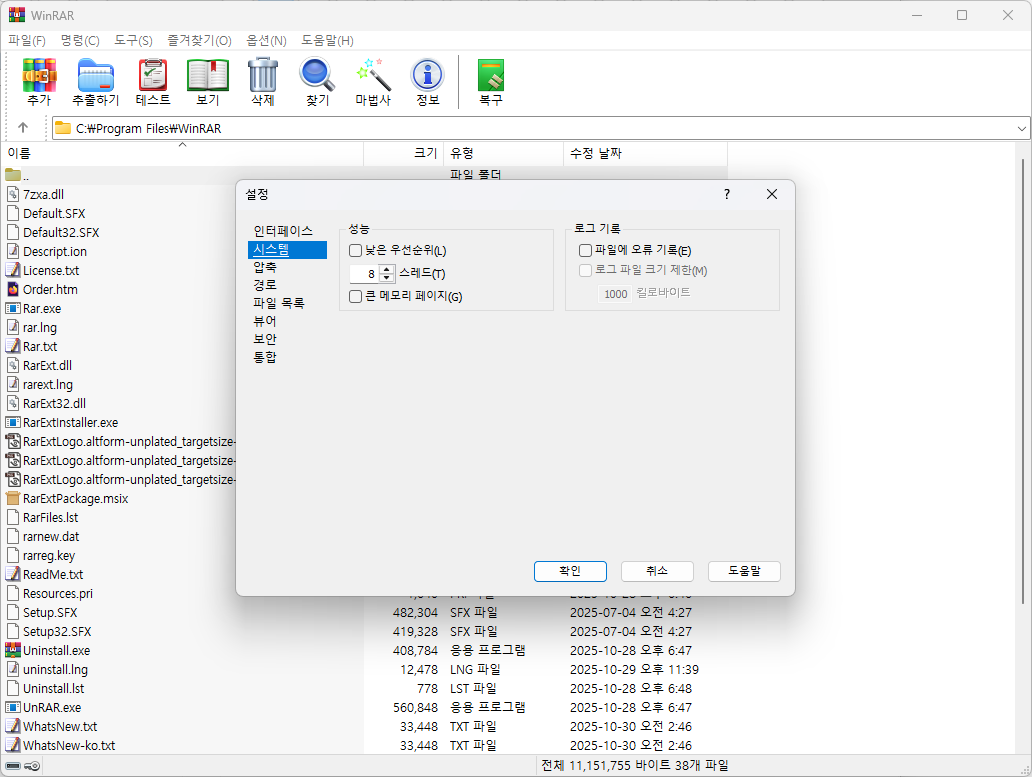Click the Rar.exe file icon

point(13,308)
